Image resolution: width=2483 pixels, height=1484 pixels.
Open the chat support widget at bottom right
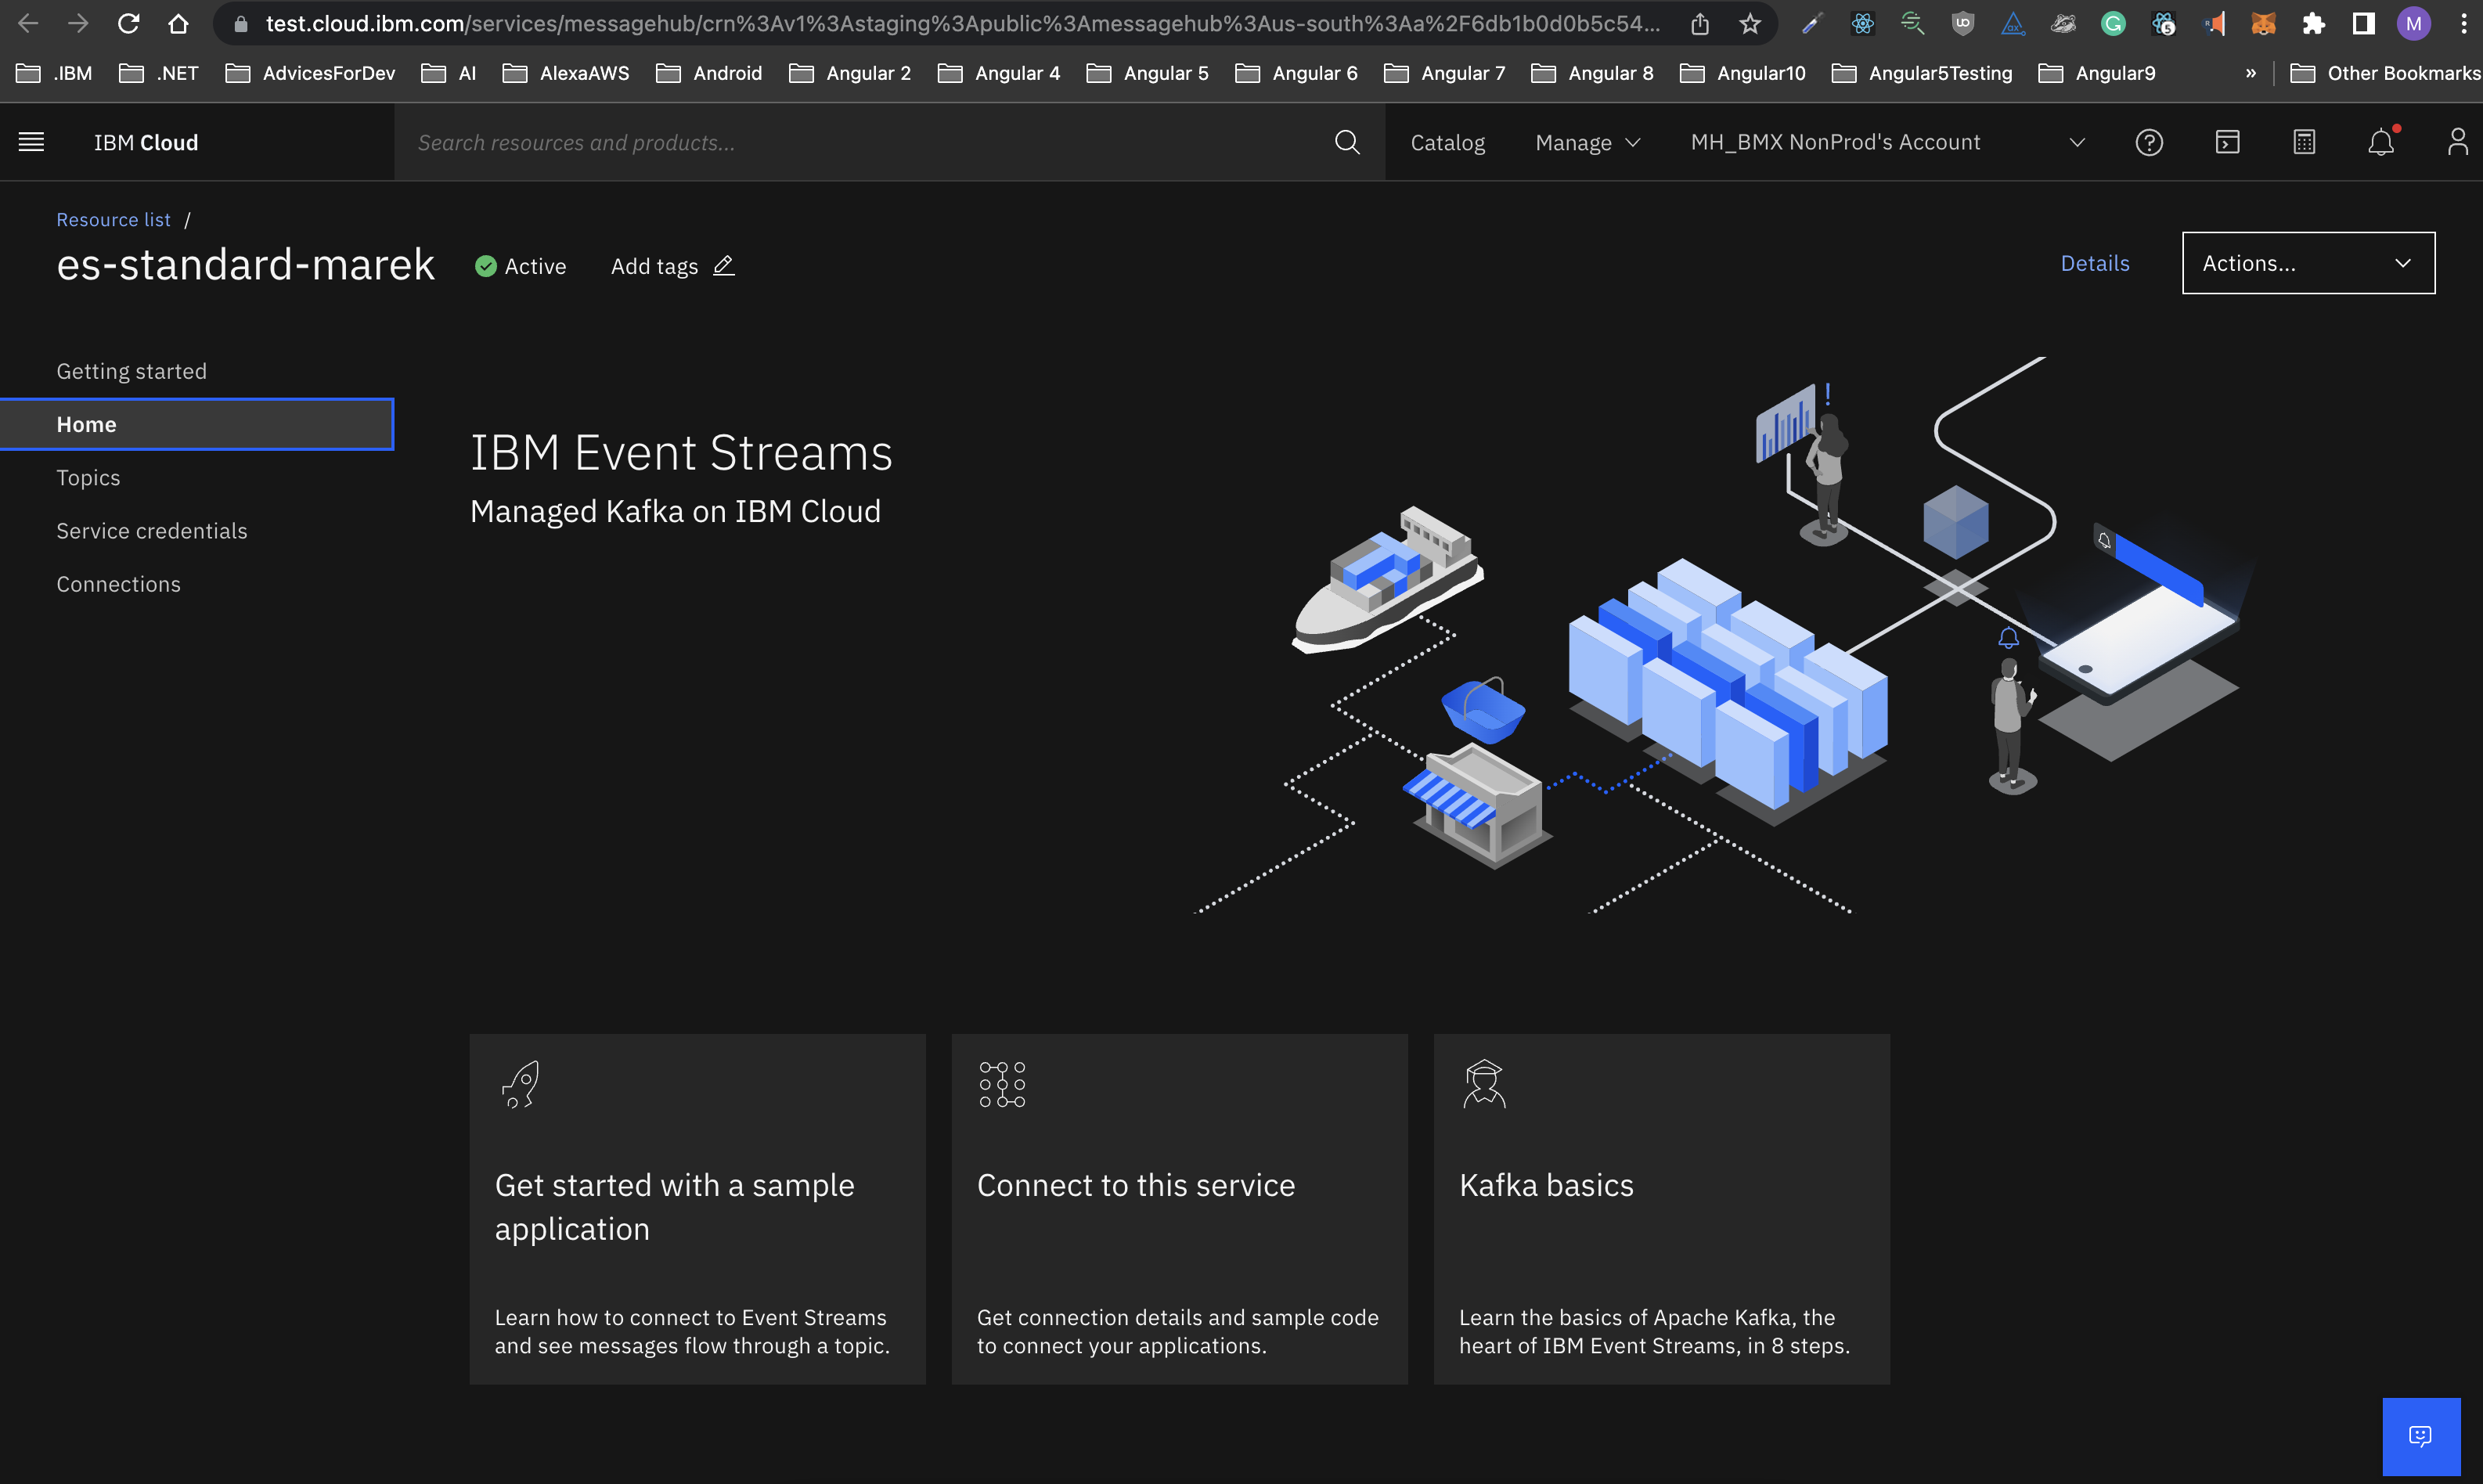[x=2422, y=1436]
